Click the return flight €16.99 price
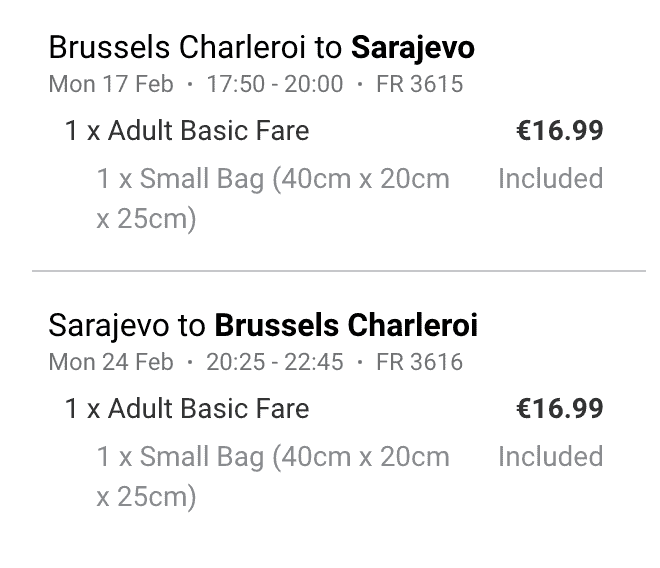This screenshot has width=660, height=568. tap(559, 409)
